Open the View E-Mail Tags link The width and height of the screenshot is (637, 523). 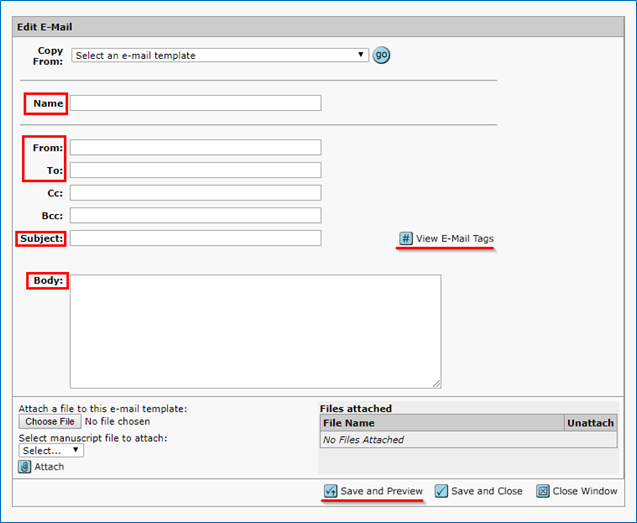[454, 238]
